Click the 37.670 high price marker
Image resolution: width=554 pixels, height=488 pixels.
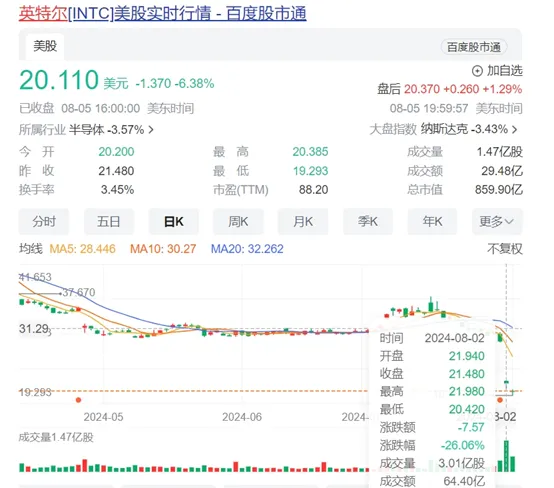[x=78, y=293]
